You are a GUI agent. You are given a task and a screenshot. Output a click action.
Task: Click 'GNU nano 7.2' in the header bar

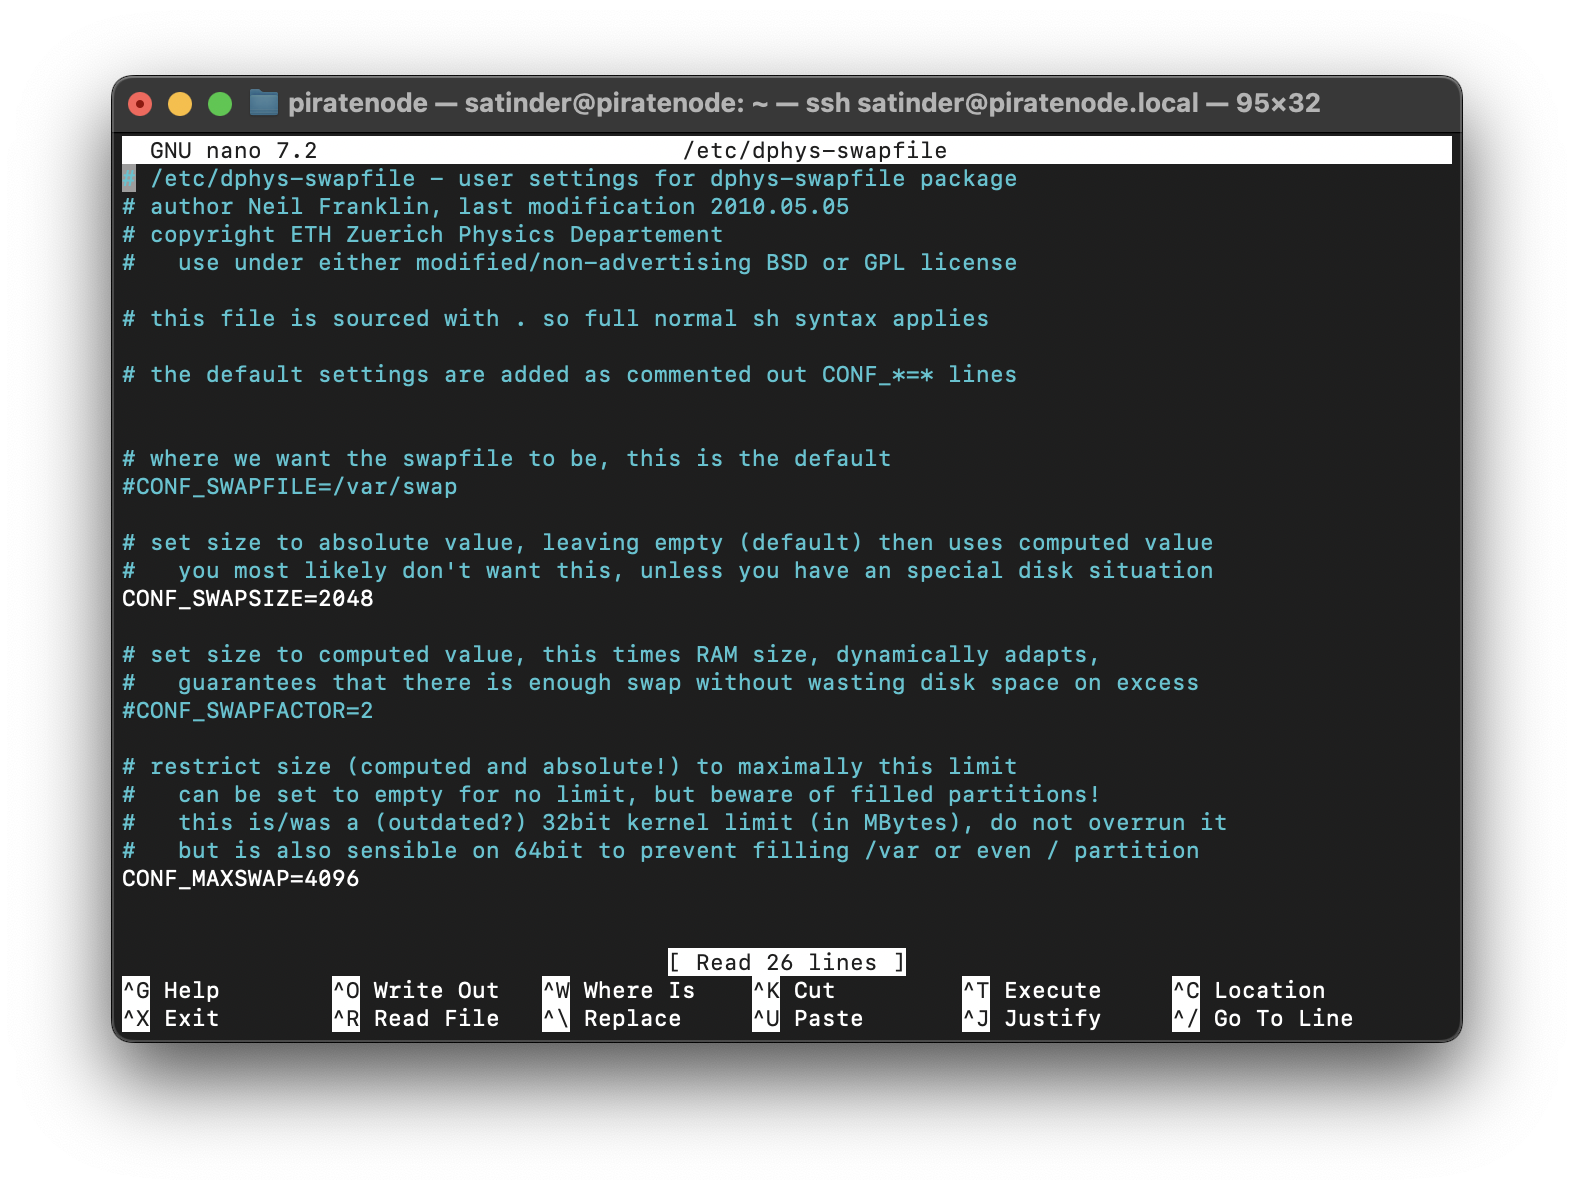234,150
